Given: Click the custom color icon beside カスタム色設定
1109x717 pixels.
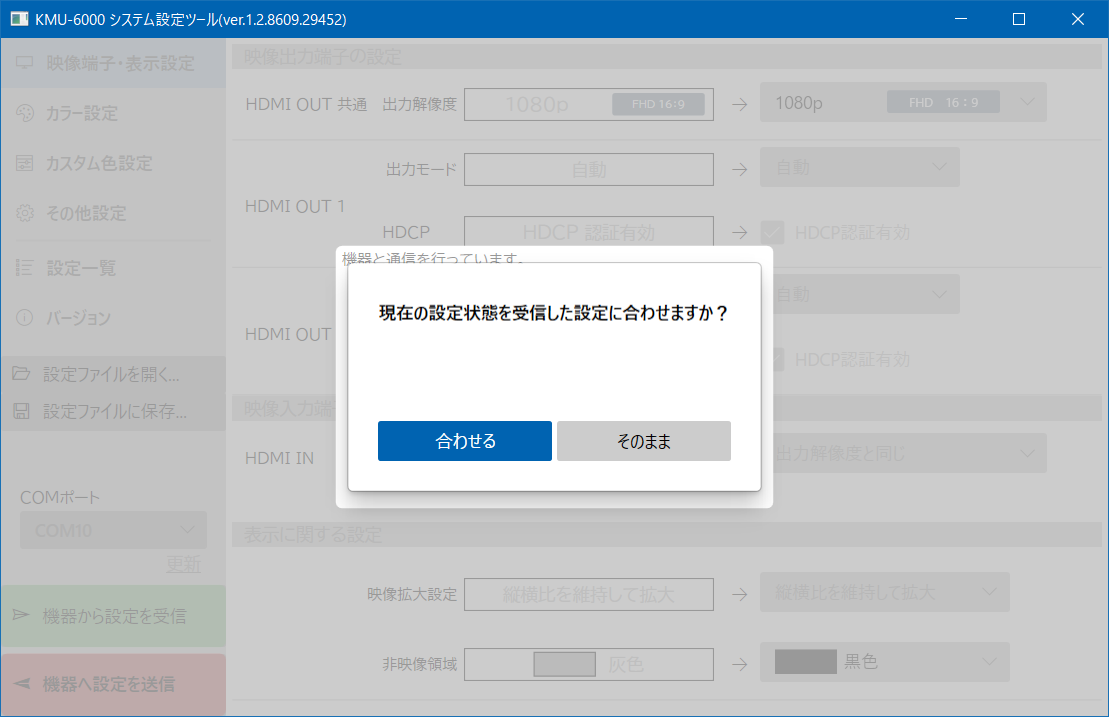Looking at the screenshot, I should [25, 163].
